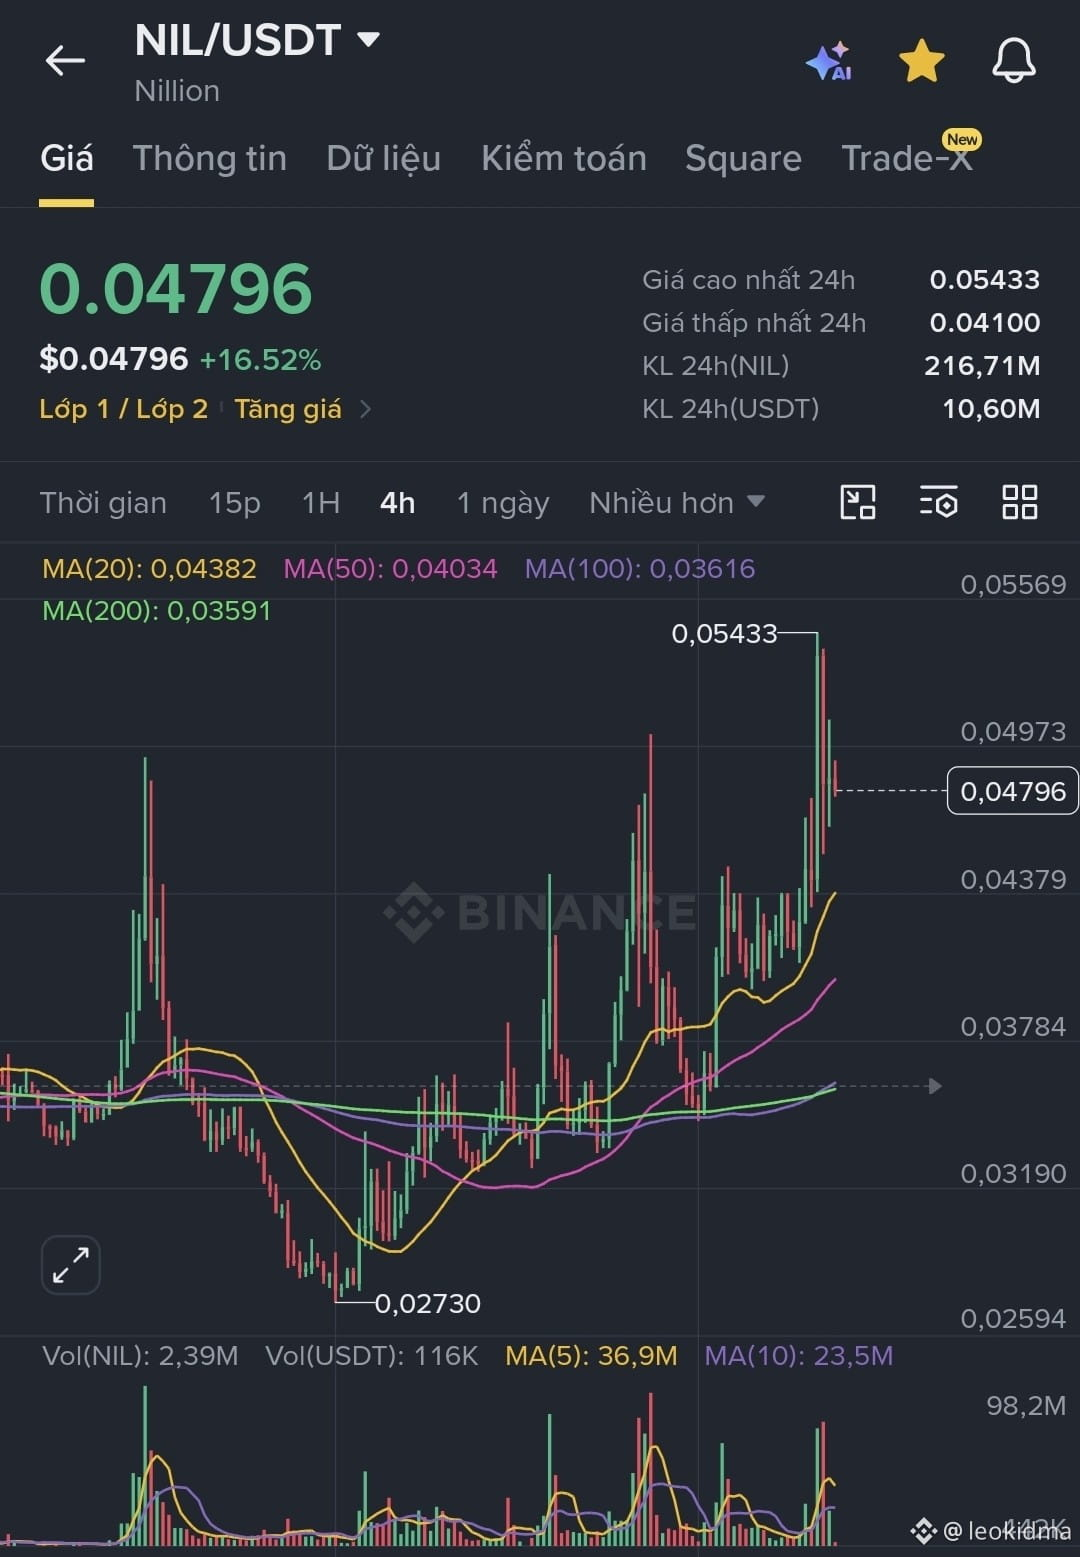Tap the KL 24h(USDT) value 10,60M
The height and width of the screenshot is (1557, 1080).
pyautogui.click(x=991, y=409)
